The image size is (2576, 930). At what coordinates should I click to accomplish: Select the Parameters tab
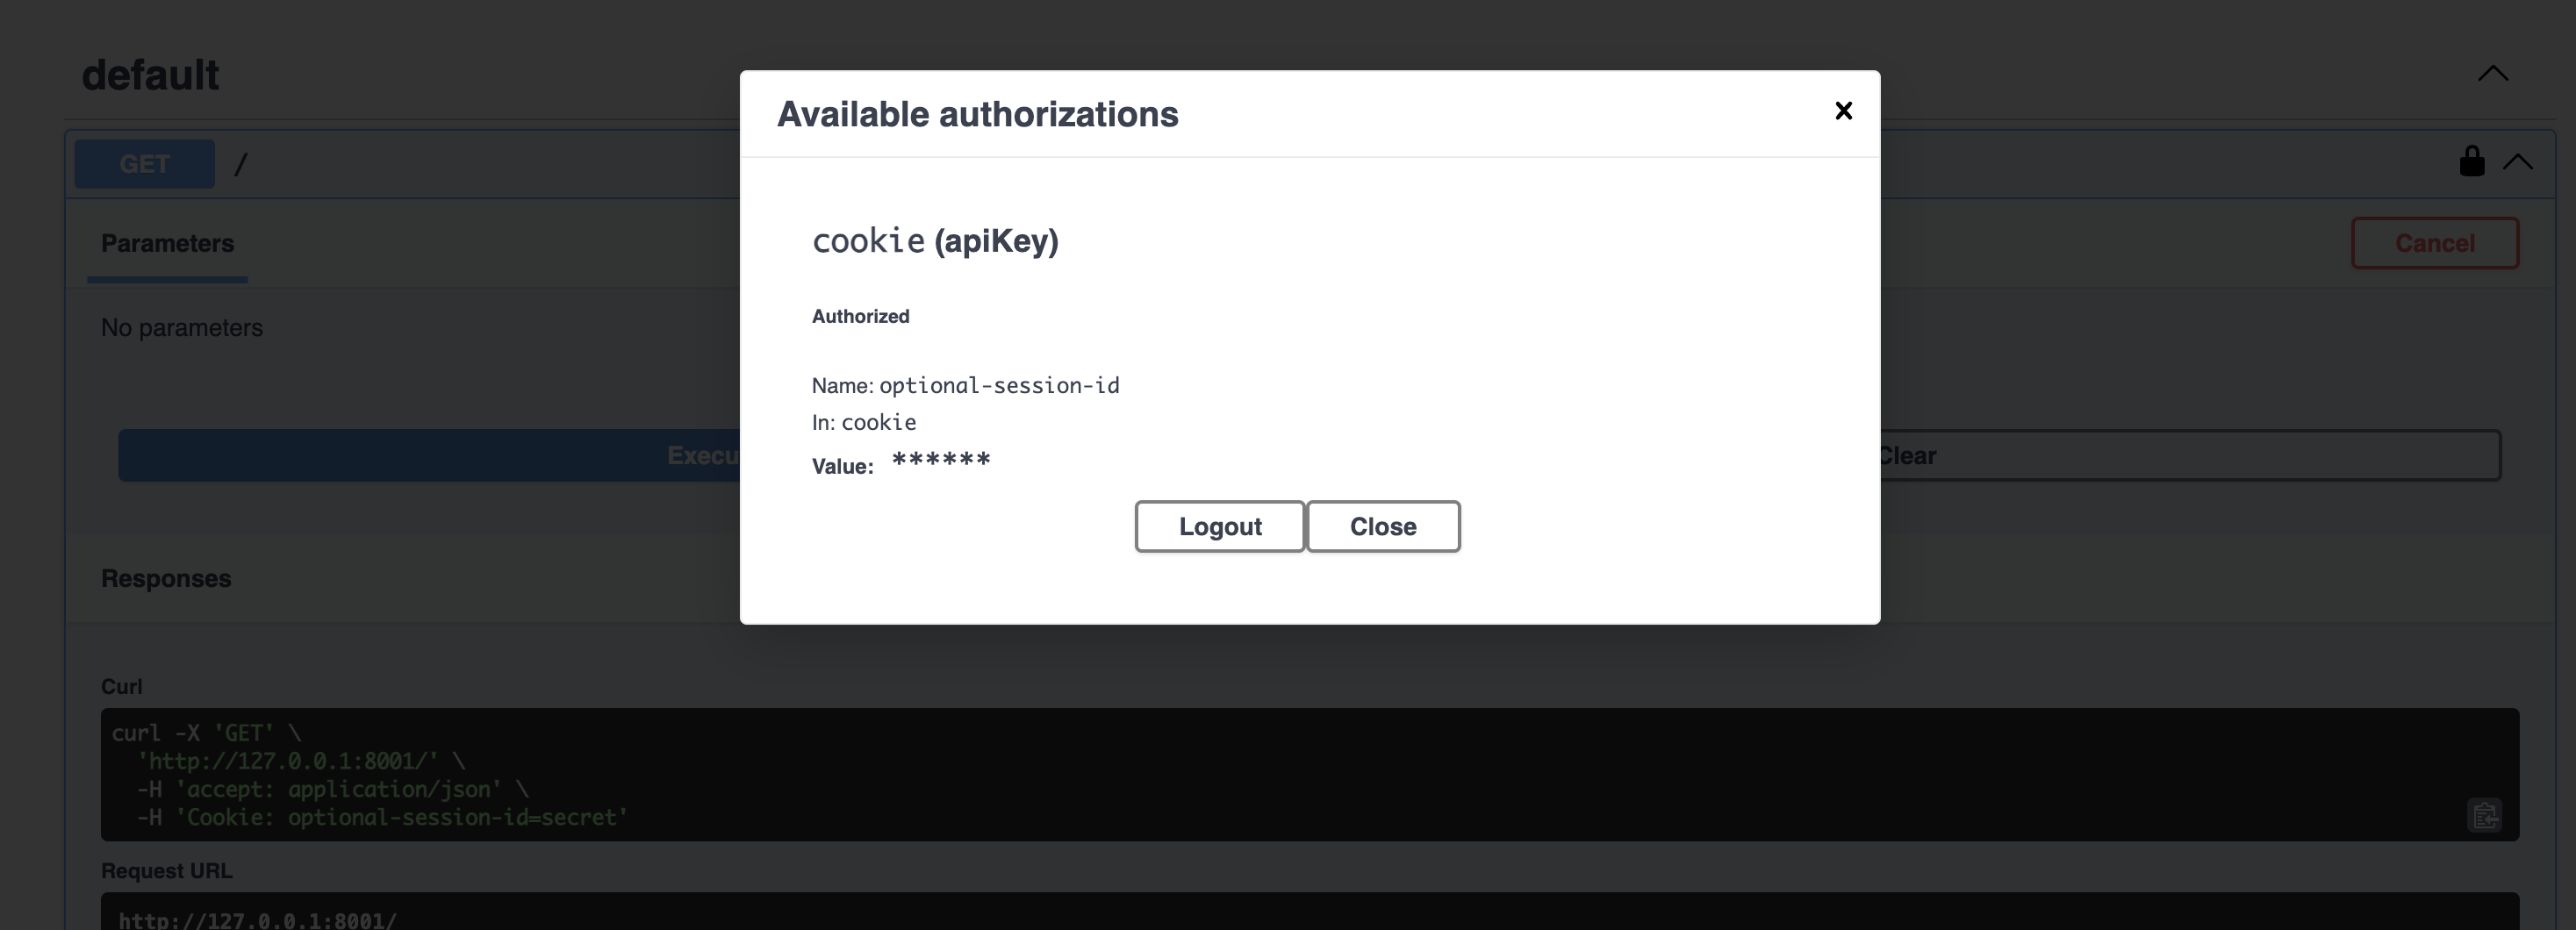pos(167,244)
